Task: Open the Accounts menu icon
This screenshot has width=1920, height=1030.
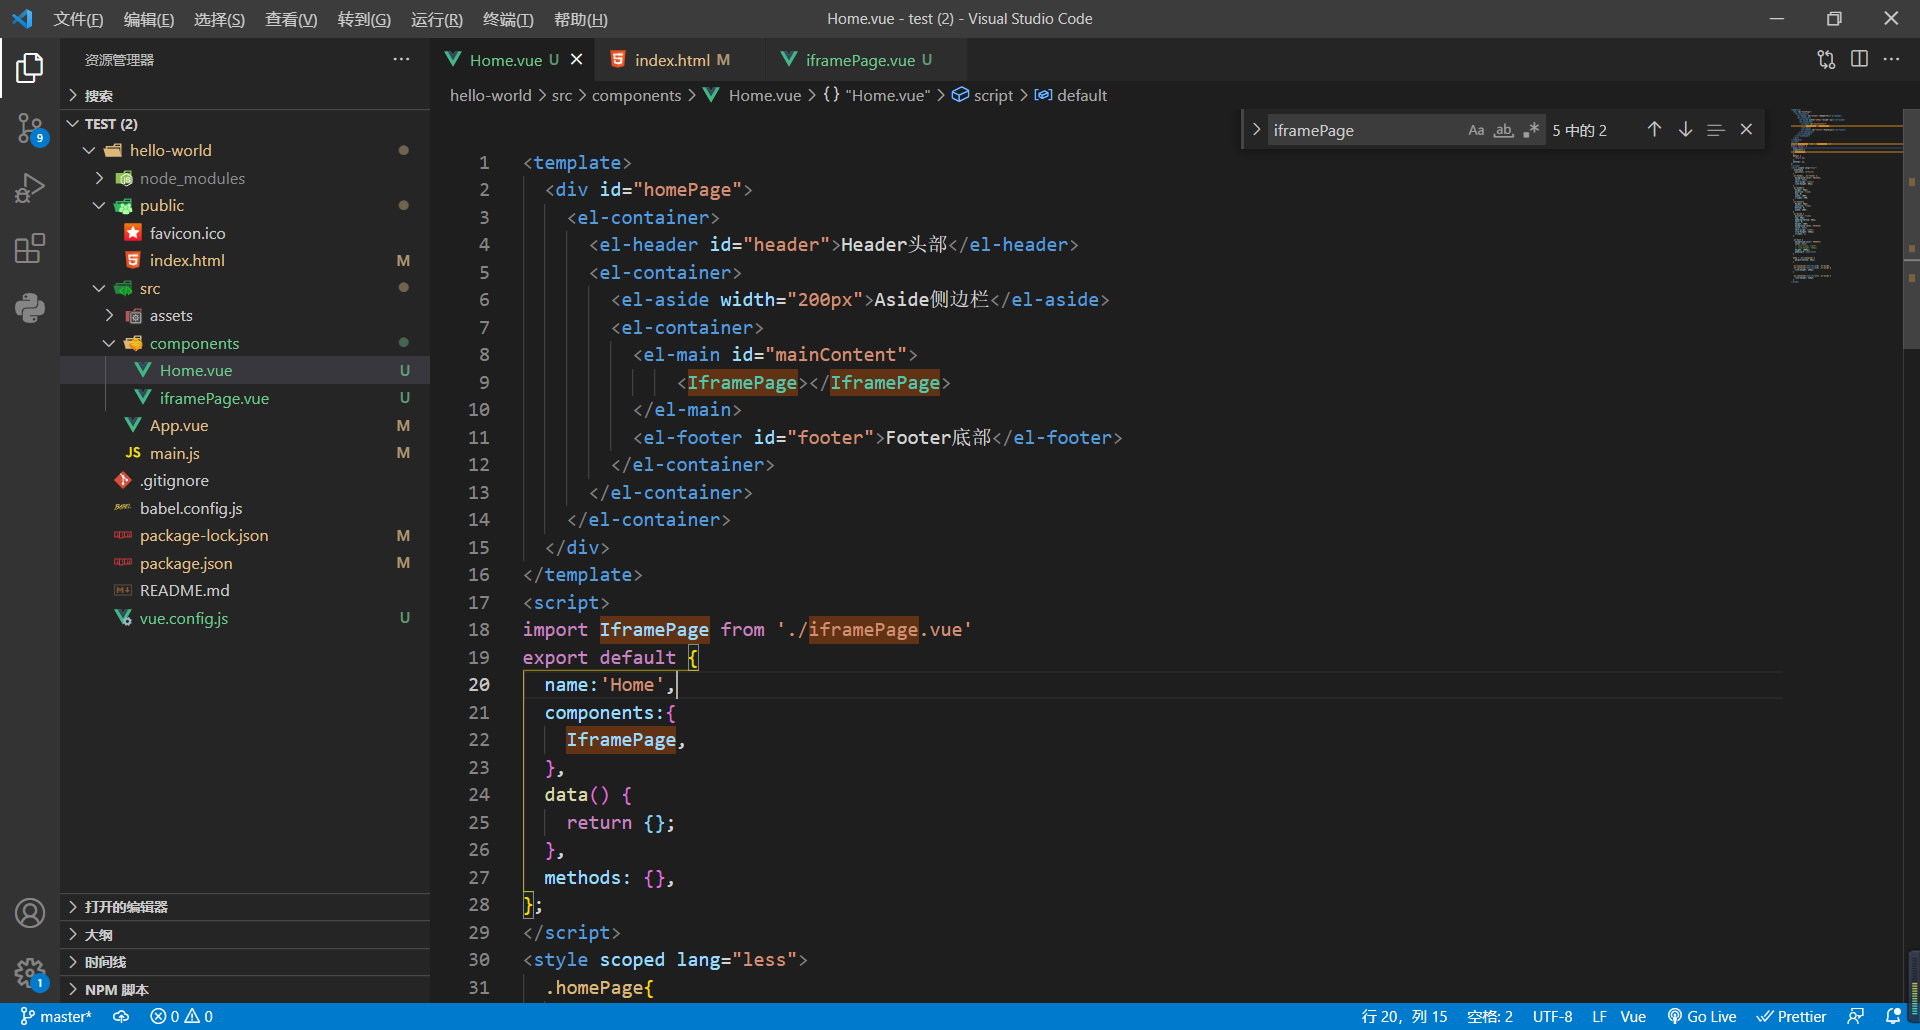Action: 30,913
